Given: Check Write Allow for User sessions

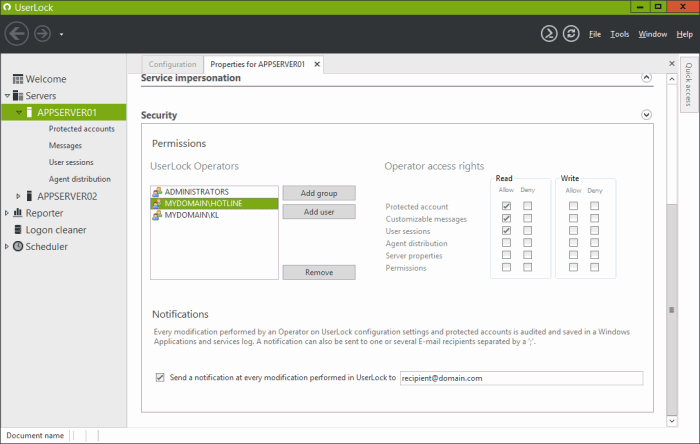Looking at the screenshot, I should coord(573,230).
